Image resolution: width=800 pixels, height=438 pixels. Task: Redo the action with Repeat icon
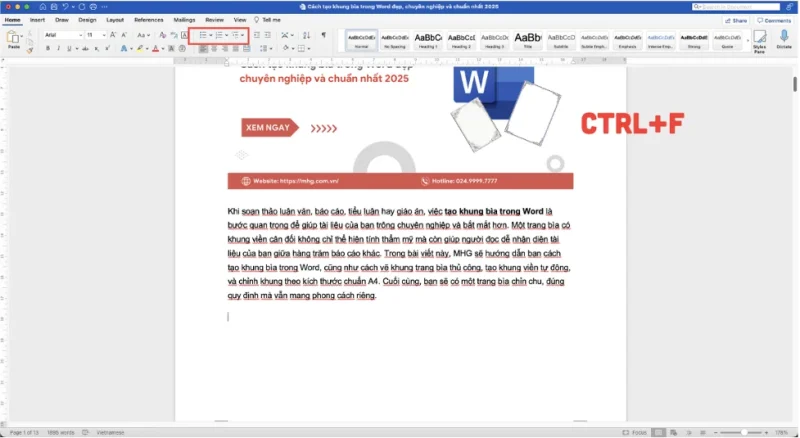click(x=82, y=7)
